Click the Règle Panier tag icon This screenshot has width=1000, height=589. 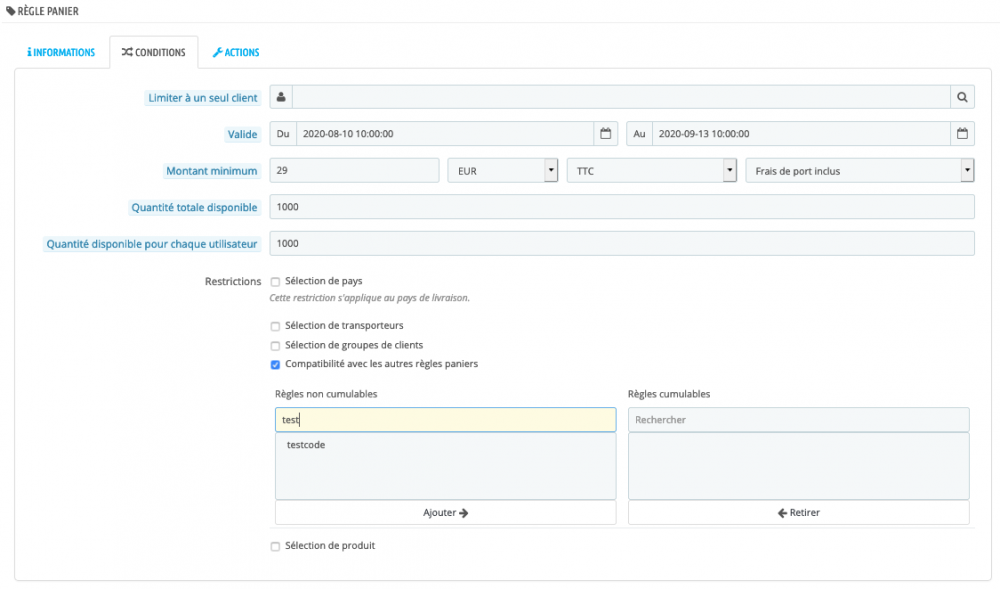[10, 11]
